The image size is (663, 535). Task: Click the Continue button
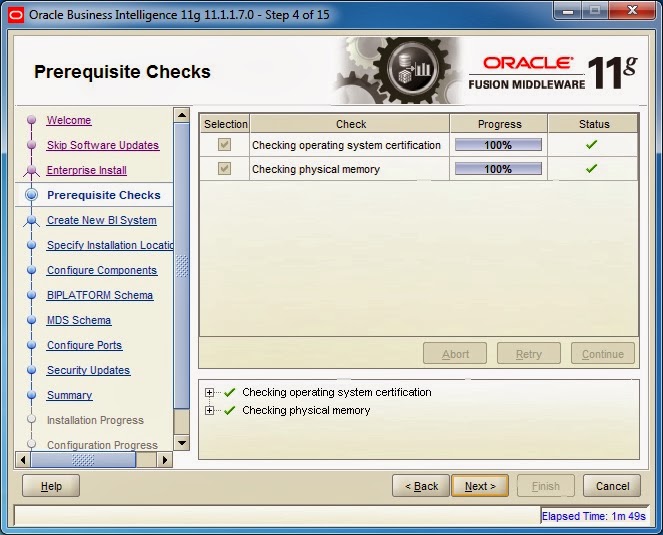tap(603, 354)
